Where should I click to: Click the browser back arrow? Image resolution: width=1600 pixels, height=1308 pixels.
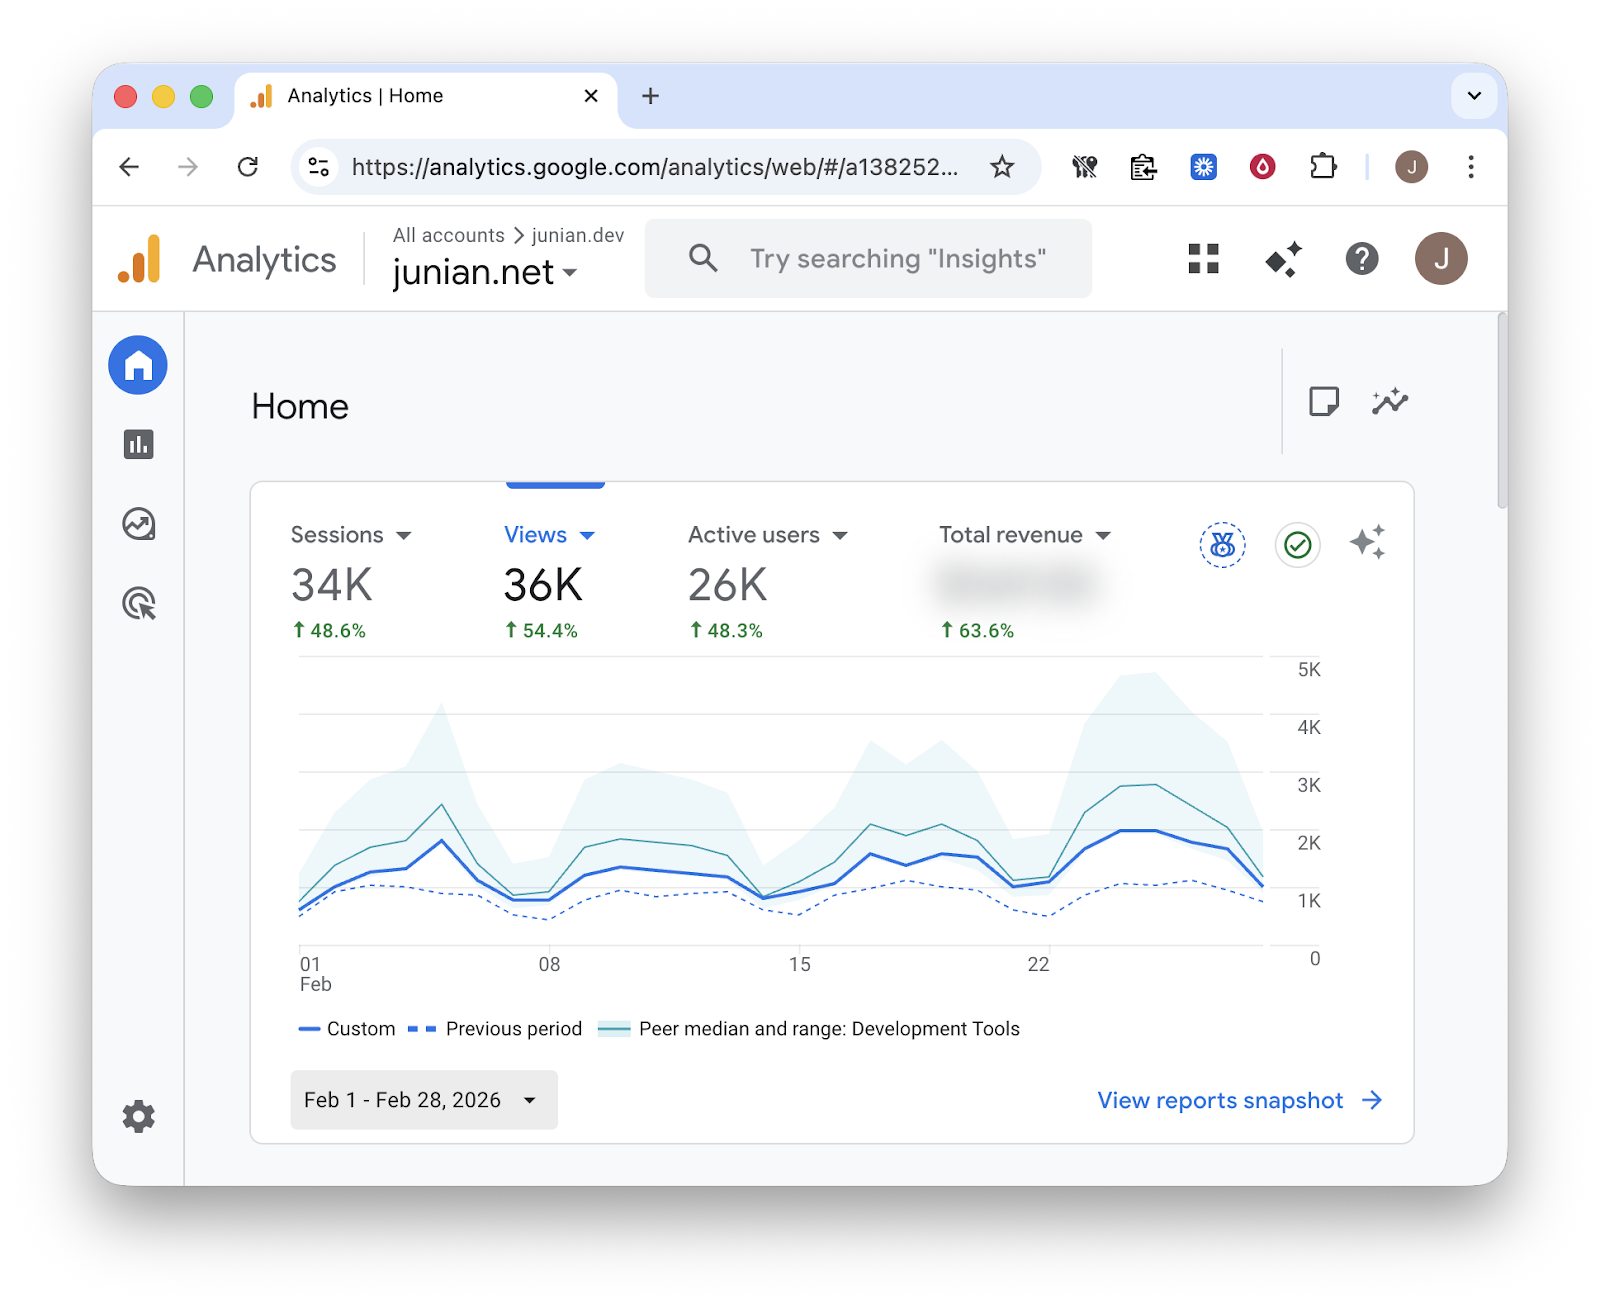click(x=129, y=167)
